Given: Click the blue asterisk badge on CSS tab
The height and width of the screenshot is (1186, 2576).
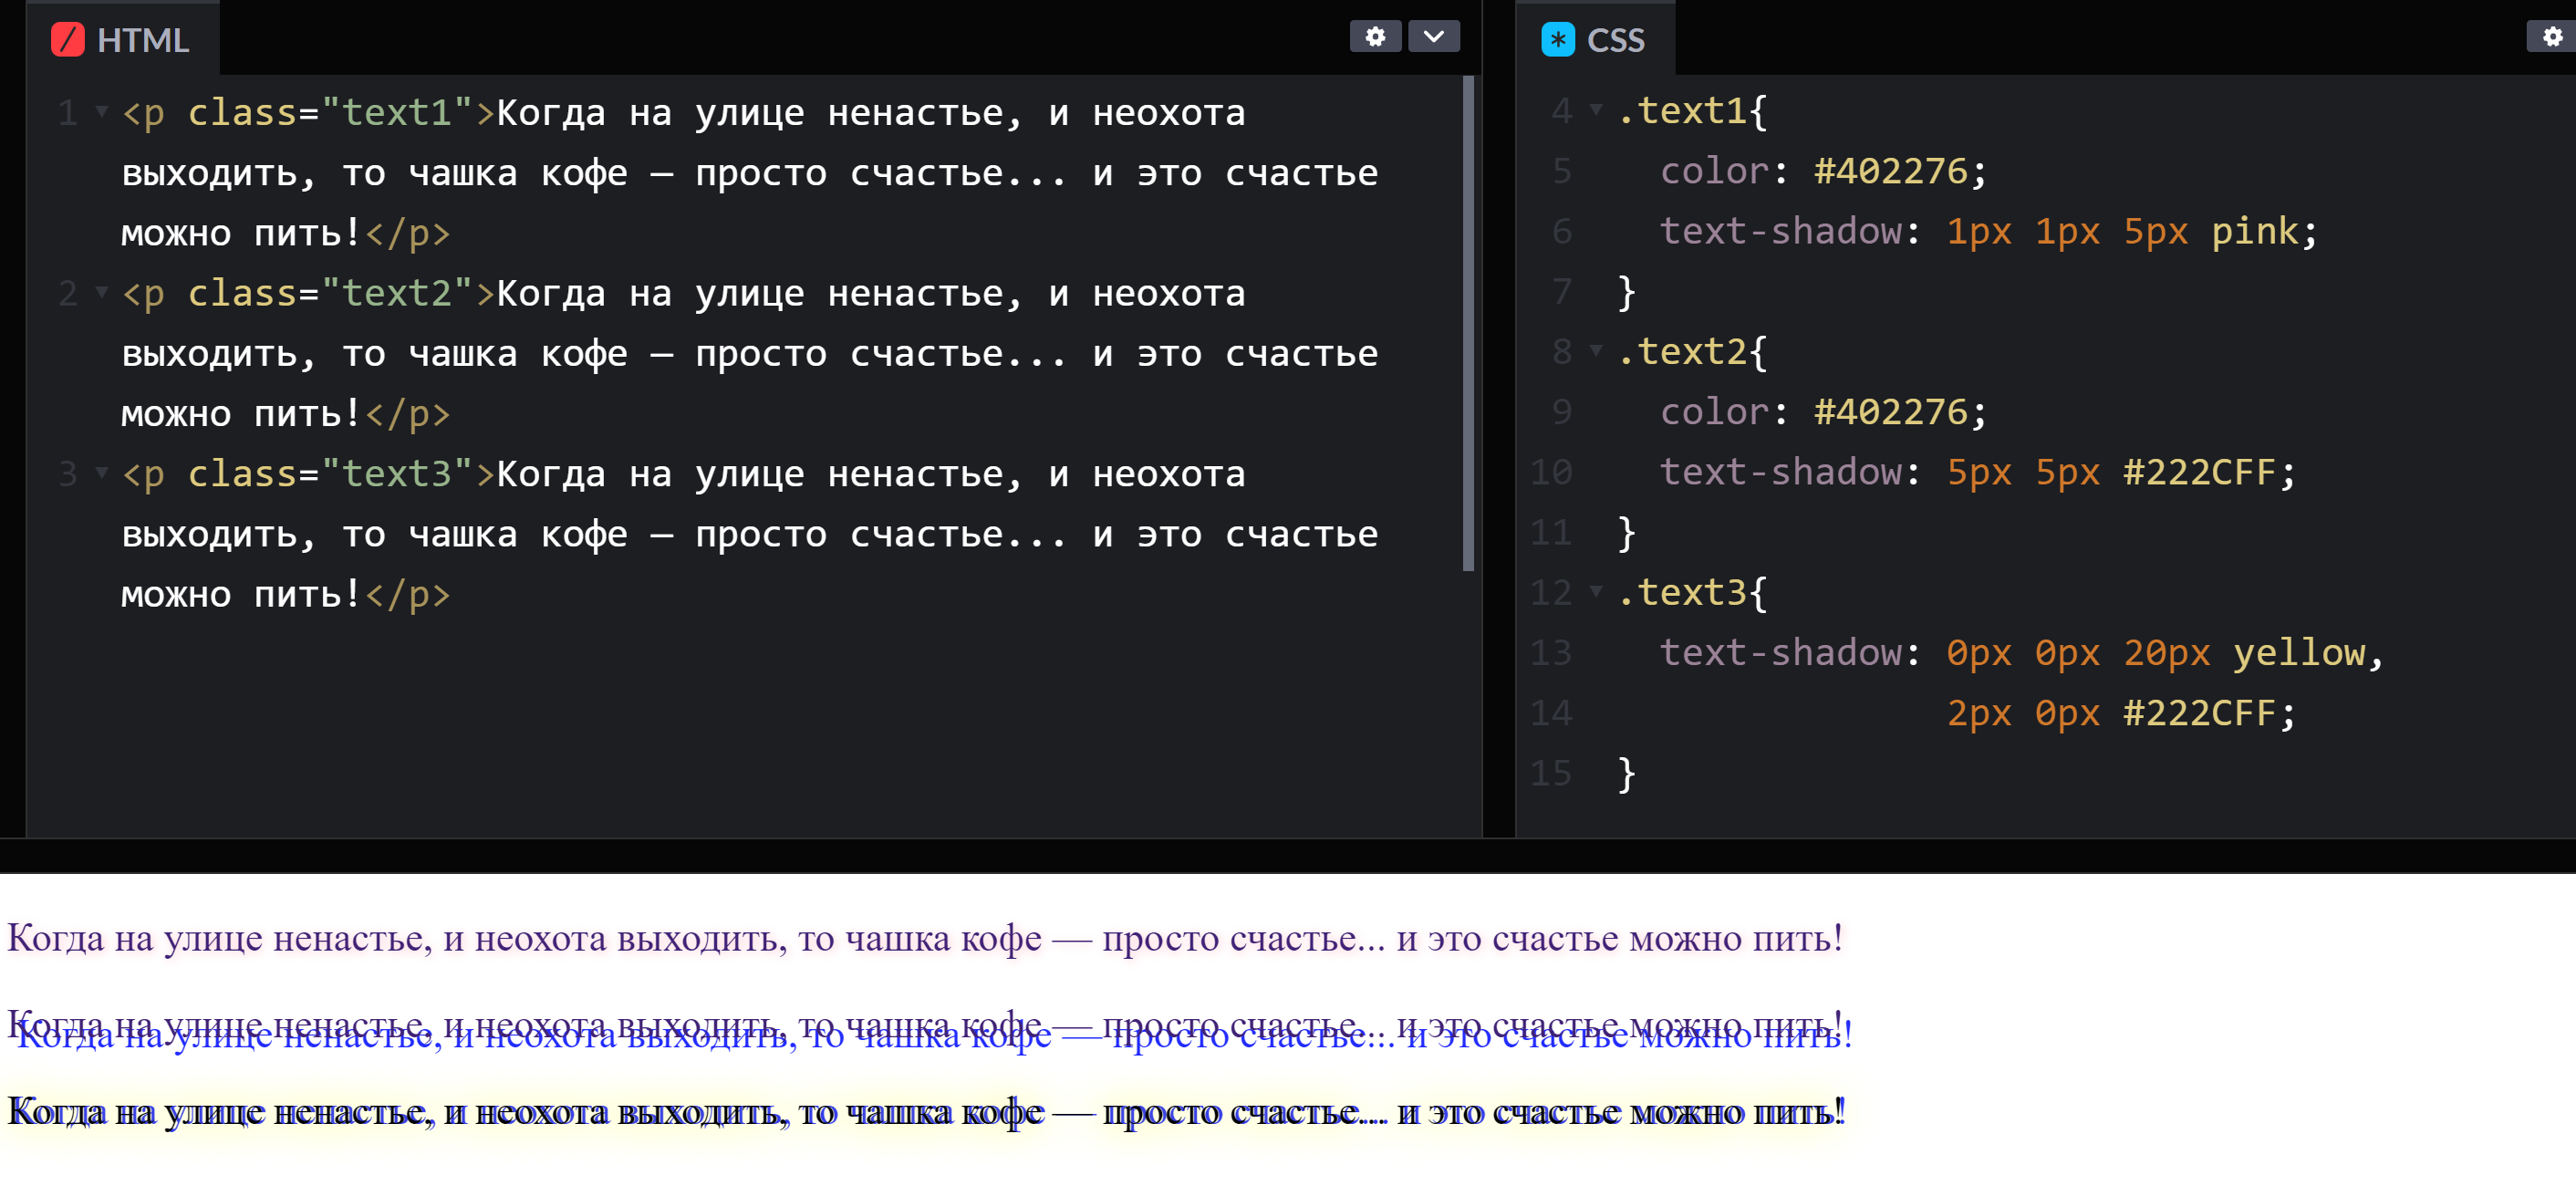Looking at the screenshot, I should [x=1557, y=40].
